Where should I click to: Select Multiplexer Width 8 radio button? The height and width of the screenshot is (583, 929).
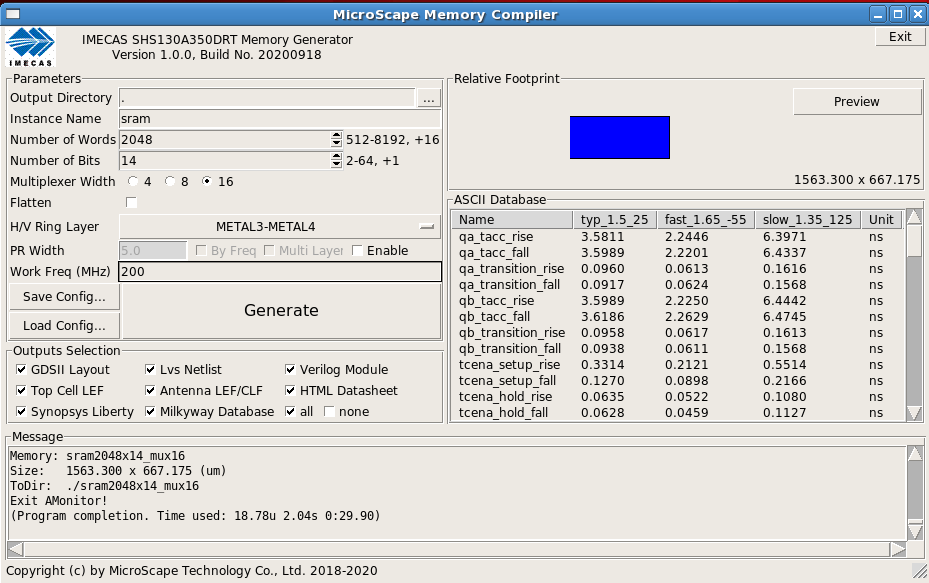(x=170, y=182)
